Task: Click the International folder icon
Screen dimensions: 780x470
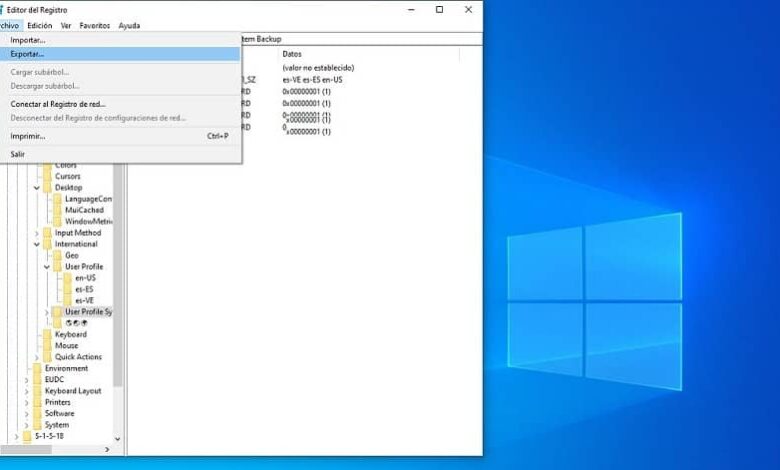Action: pyautogui.click(x=47, y=244)
